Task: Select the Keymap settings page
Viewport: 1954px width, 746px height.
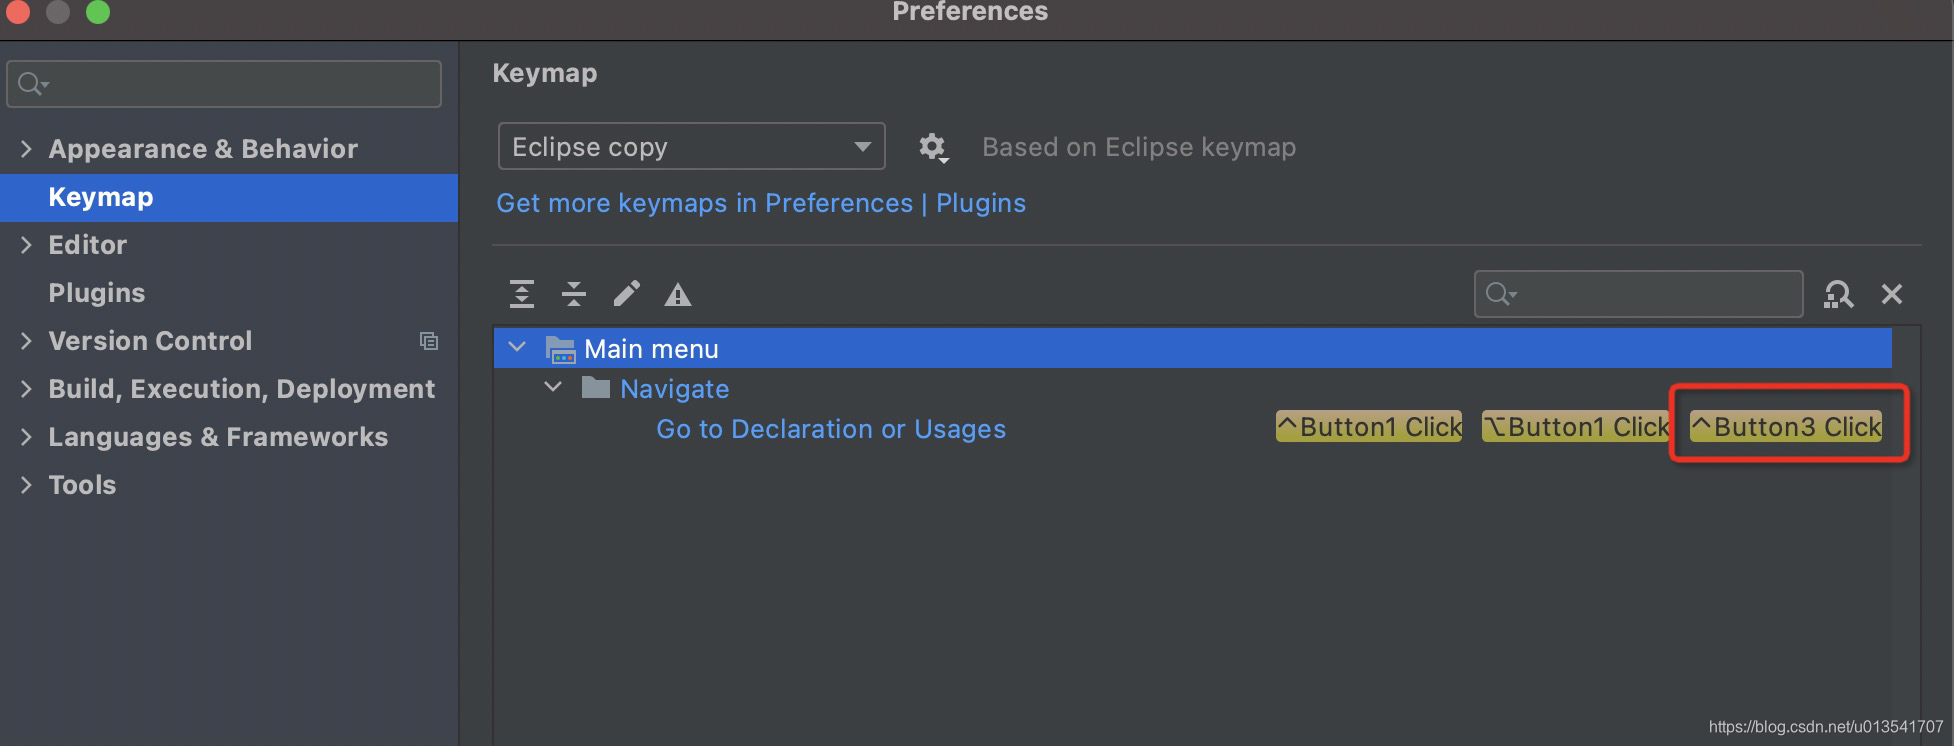Action: pos(101,197)
